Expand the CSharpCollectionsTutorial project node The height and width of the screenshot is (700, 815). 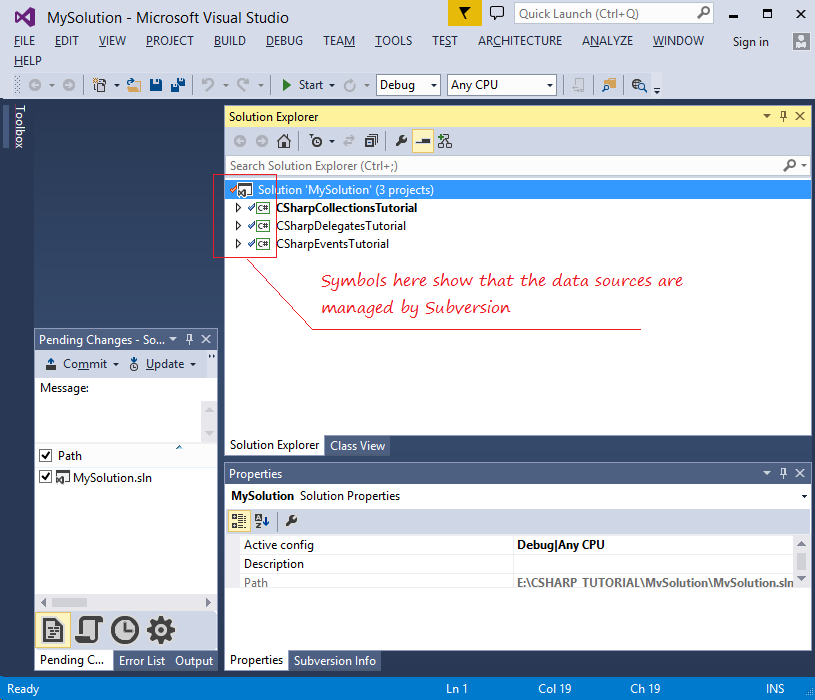click(x=238, y=208)
